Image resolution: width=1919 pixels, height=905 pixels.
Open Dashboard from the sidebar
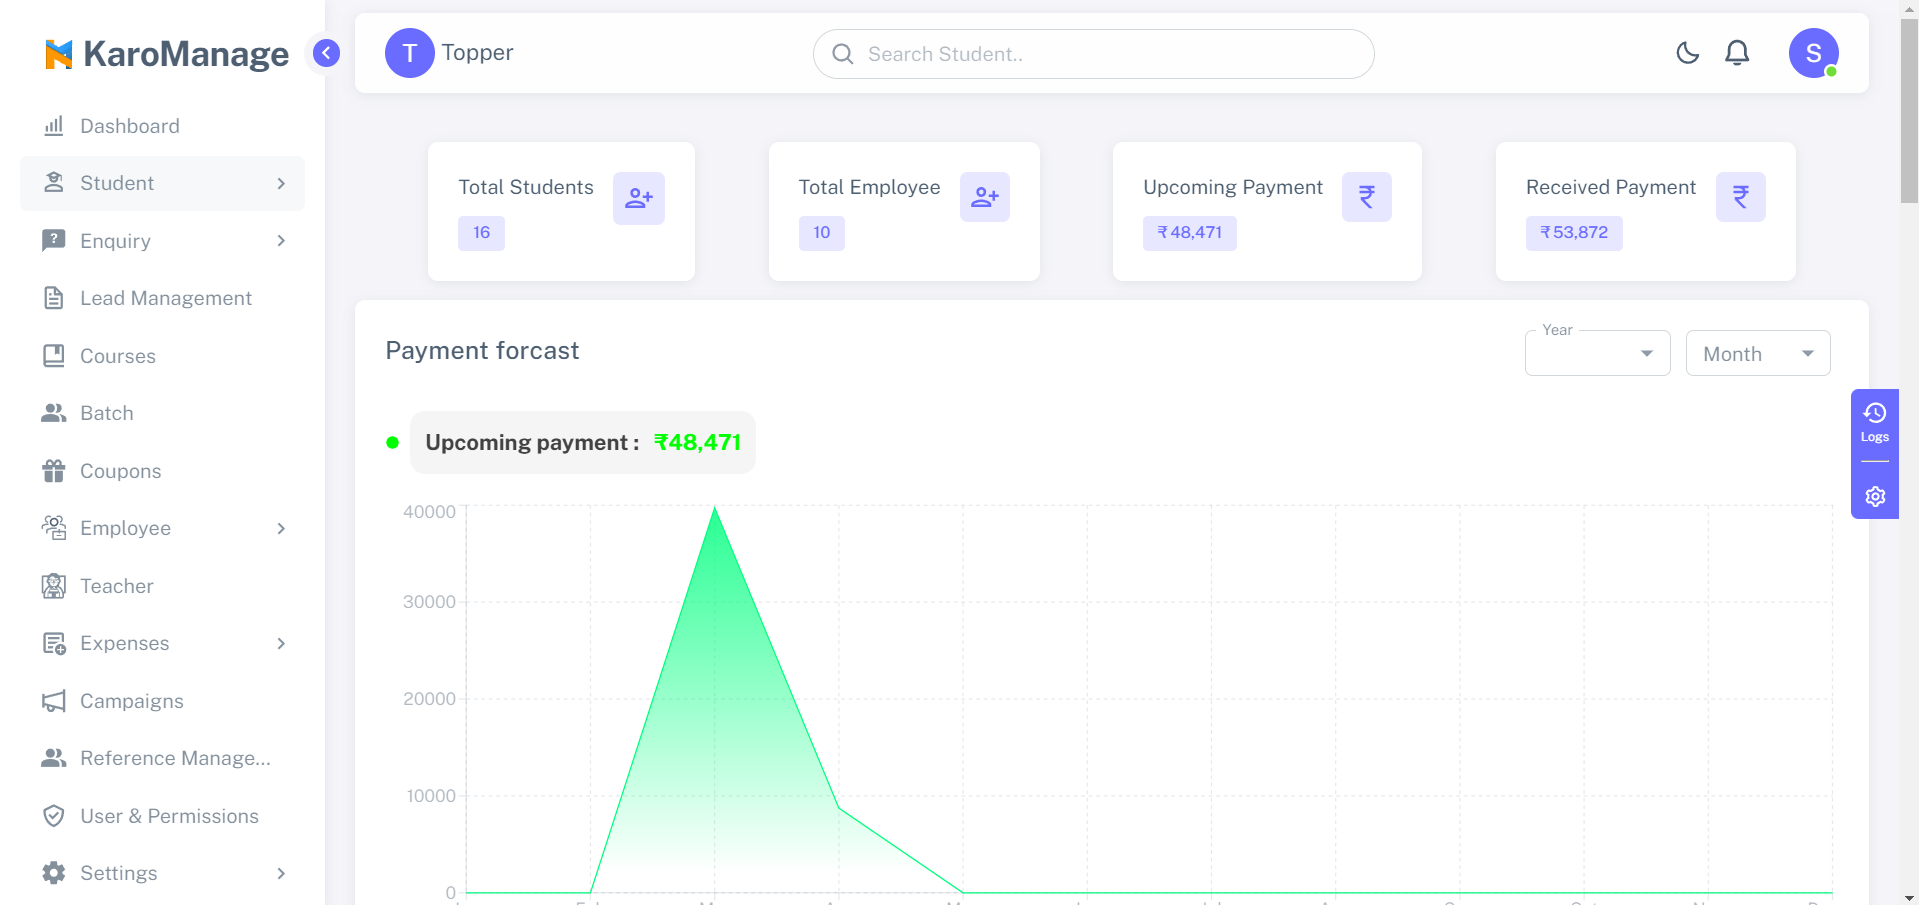point(162,126)
